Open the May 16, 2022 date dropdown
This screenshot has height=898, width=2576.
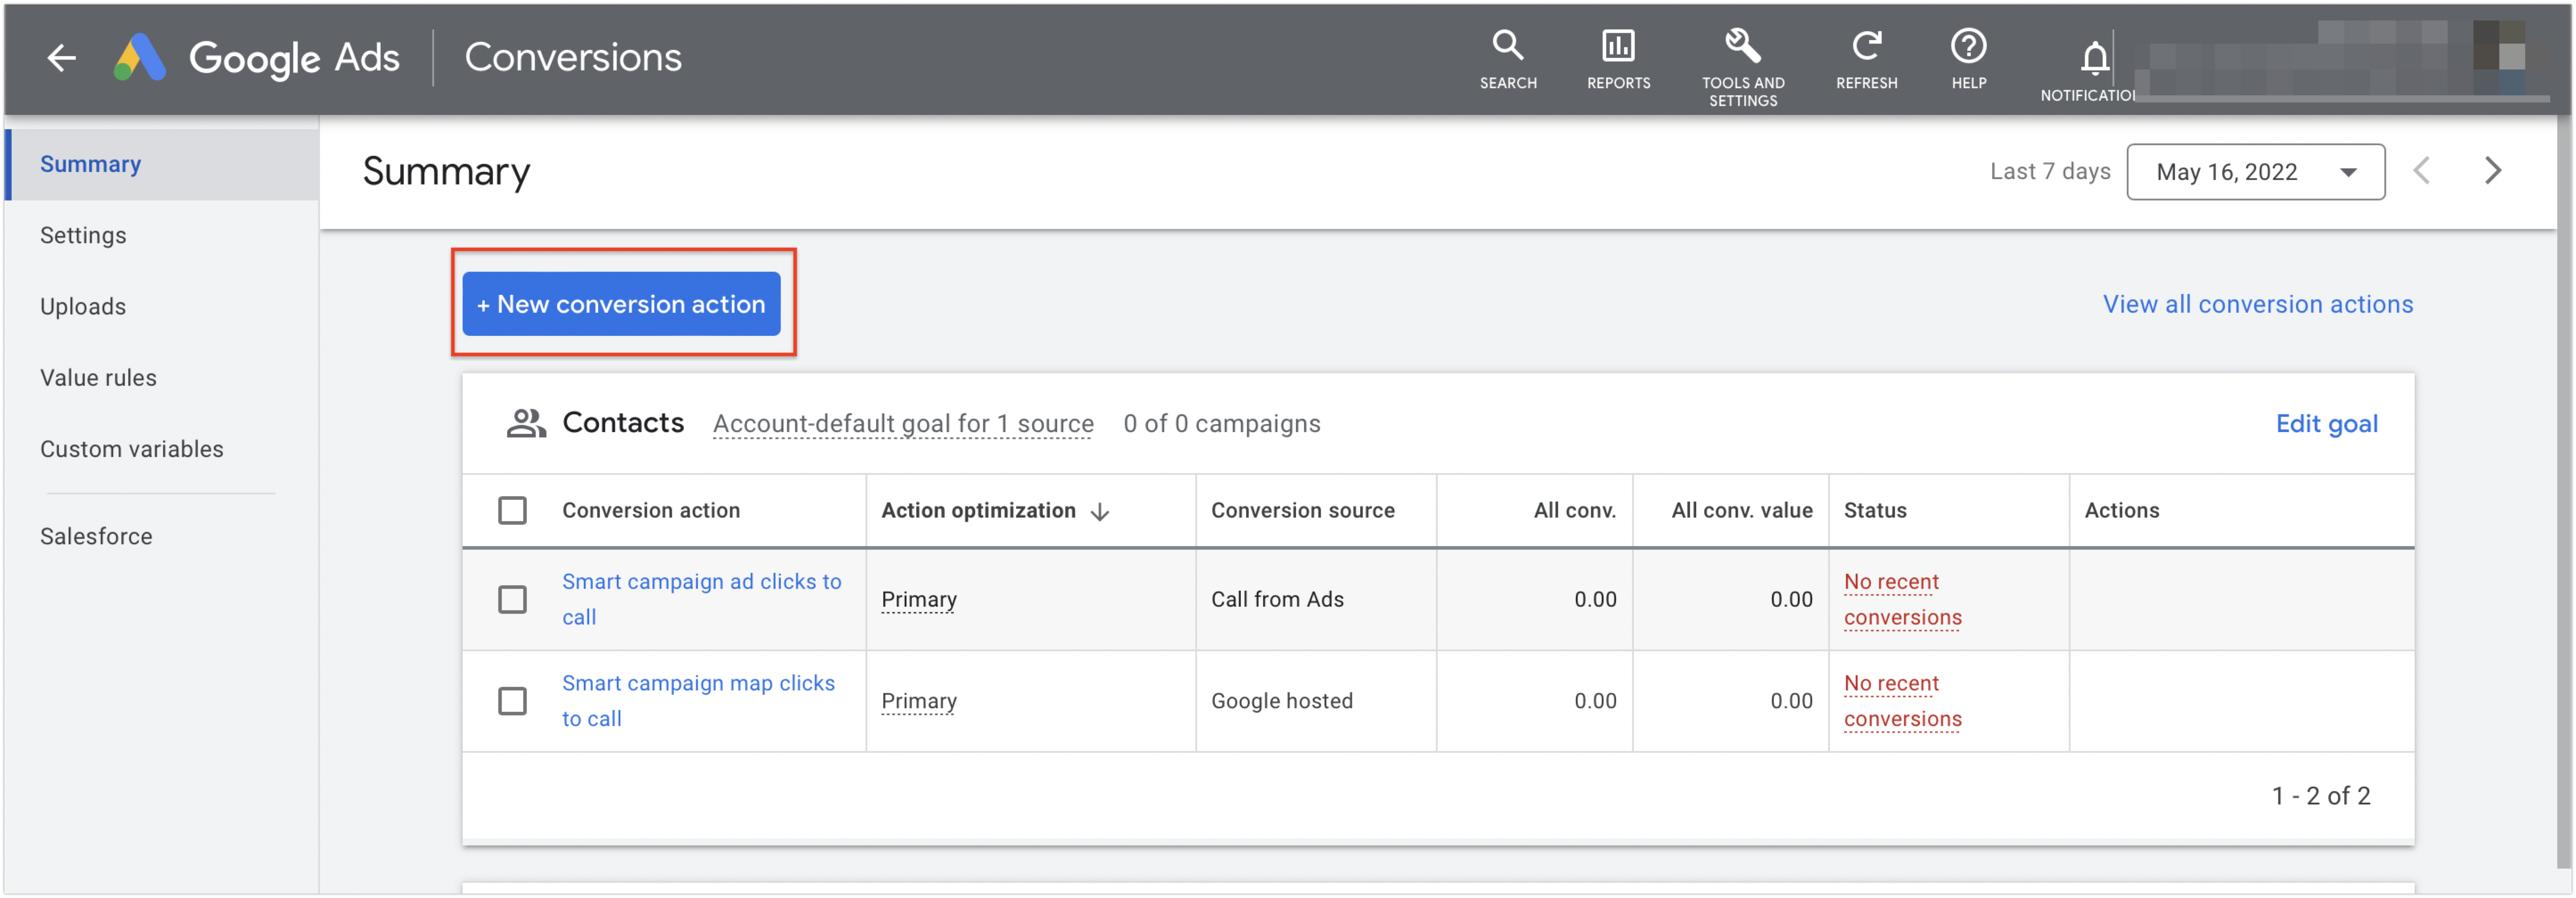2255,172
